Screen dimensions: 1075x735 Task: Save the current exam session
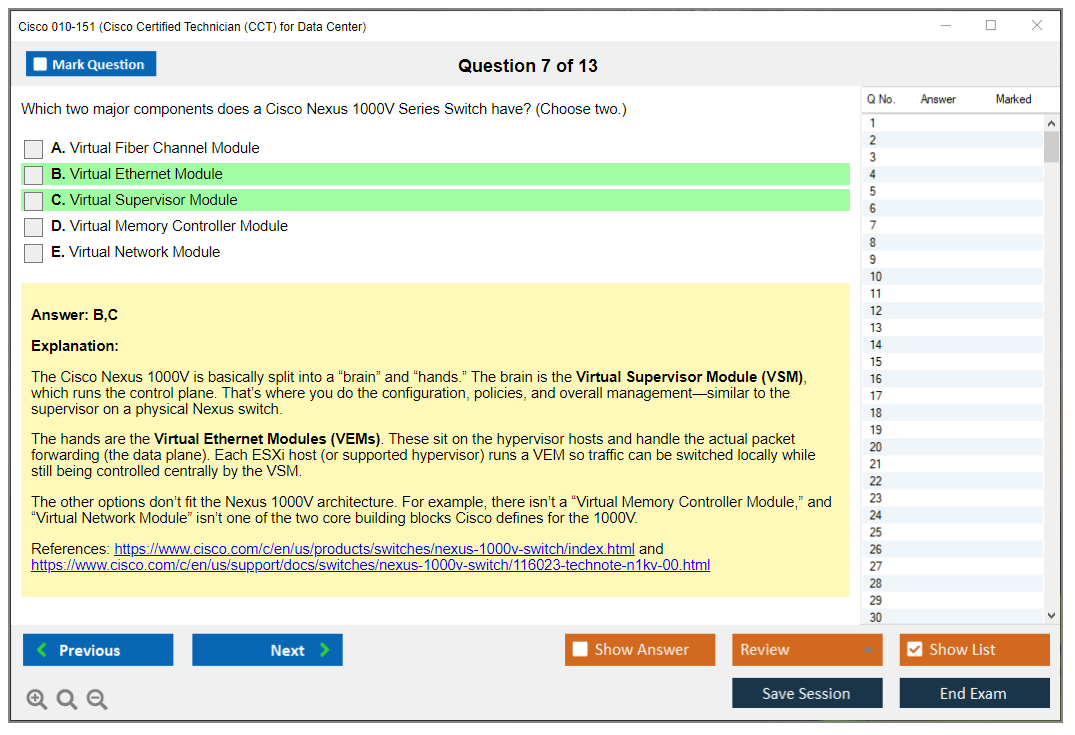806,693
